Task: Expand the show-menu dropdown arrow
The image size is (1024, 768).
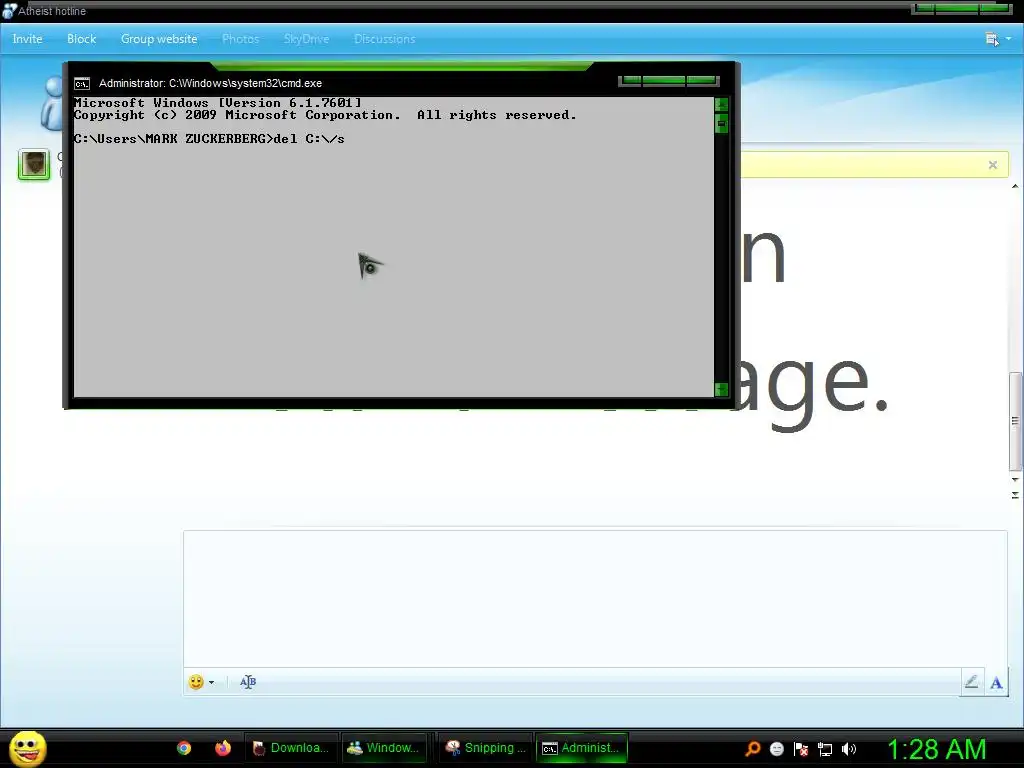Action: 1008,39
